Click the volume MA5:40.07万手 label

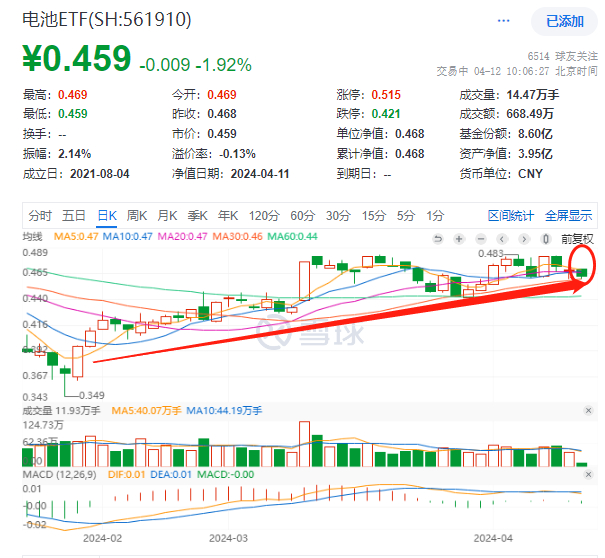146,410
